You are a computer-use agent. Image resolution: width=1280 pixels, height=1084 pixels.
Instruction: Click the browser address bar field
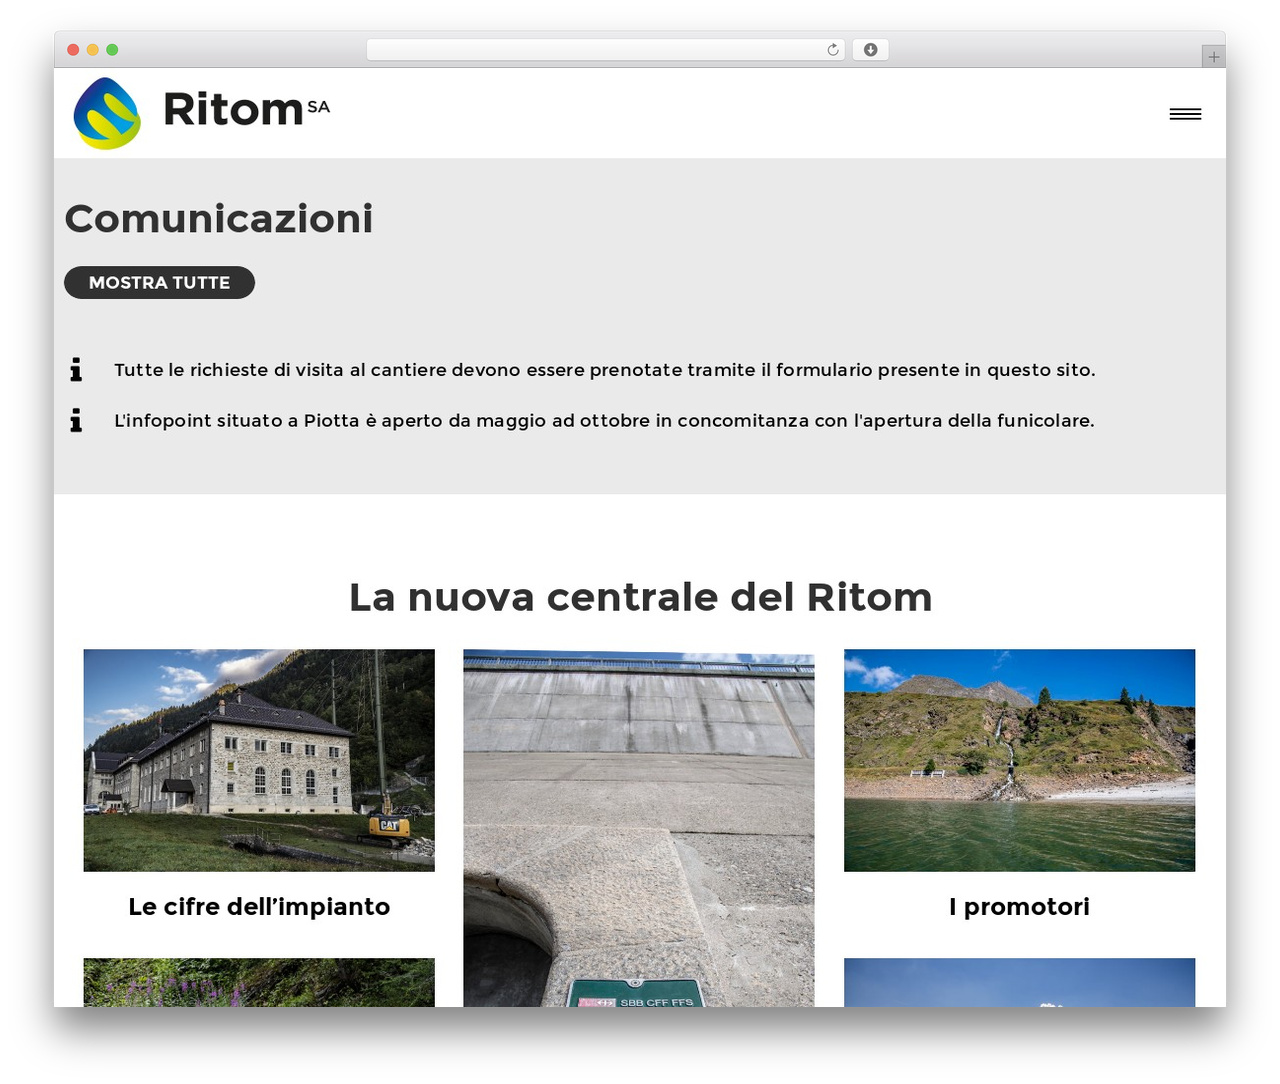pos(605,50)
